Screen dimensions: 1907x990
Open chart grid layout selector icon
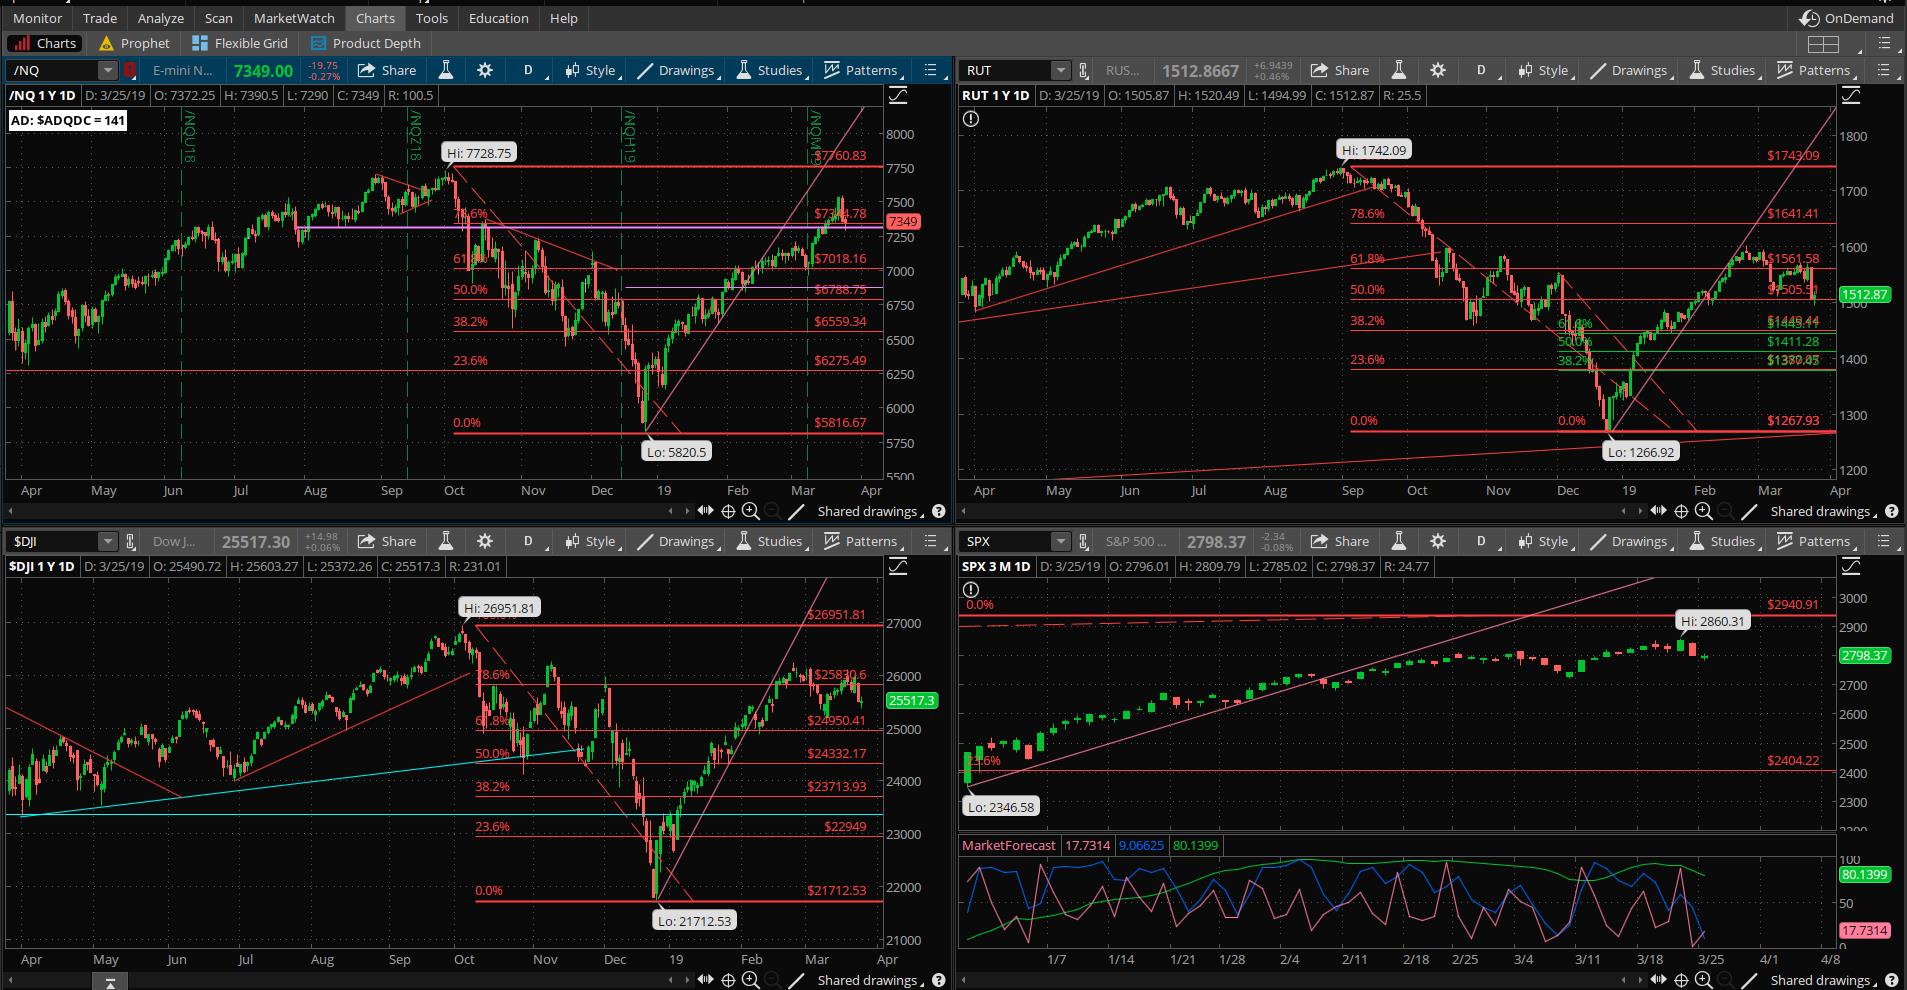(1823, 43)
